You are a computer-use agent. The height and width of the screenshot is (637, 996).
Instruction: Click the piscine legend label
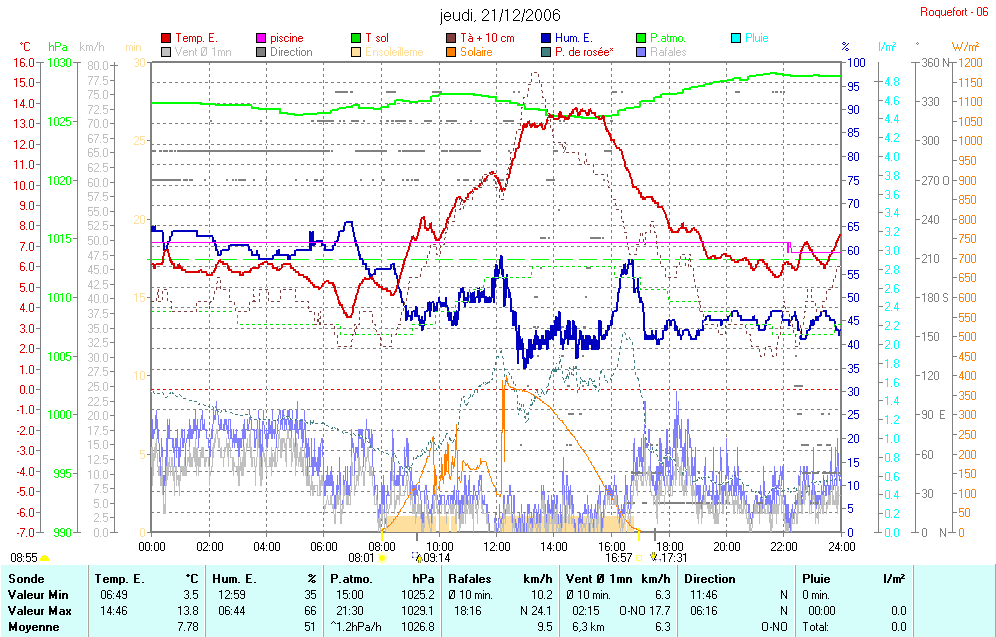[286, 38]
